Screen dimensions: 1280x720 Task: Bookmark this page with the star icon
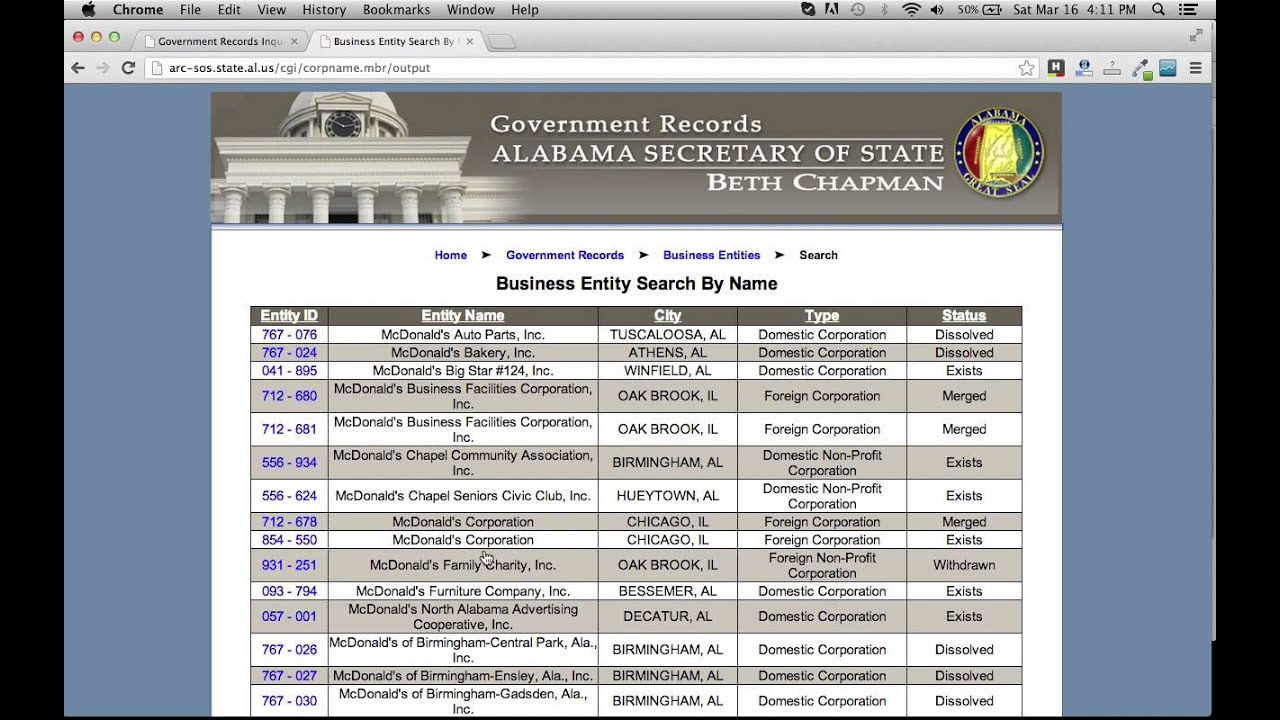[x=1026, y=68]
